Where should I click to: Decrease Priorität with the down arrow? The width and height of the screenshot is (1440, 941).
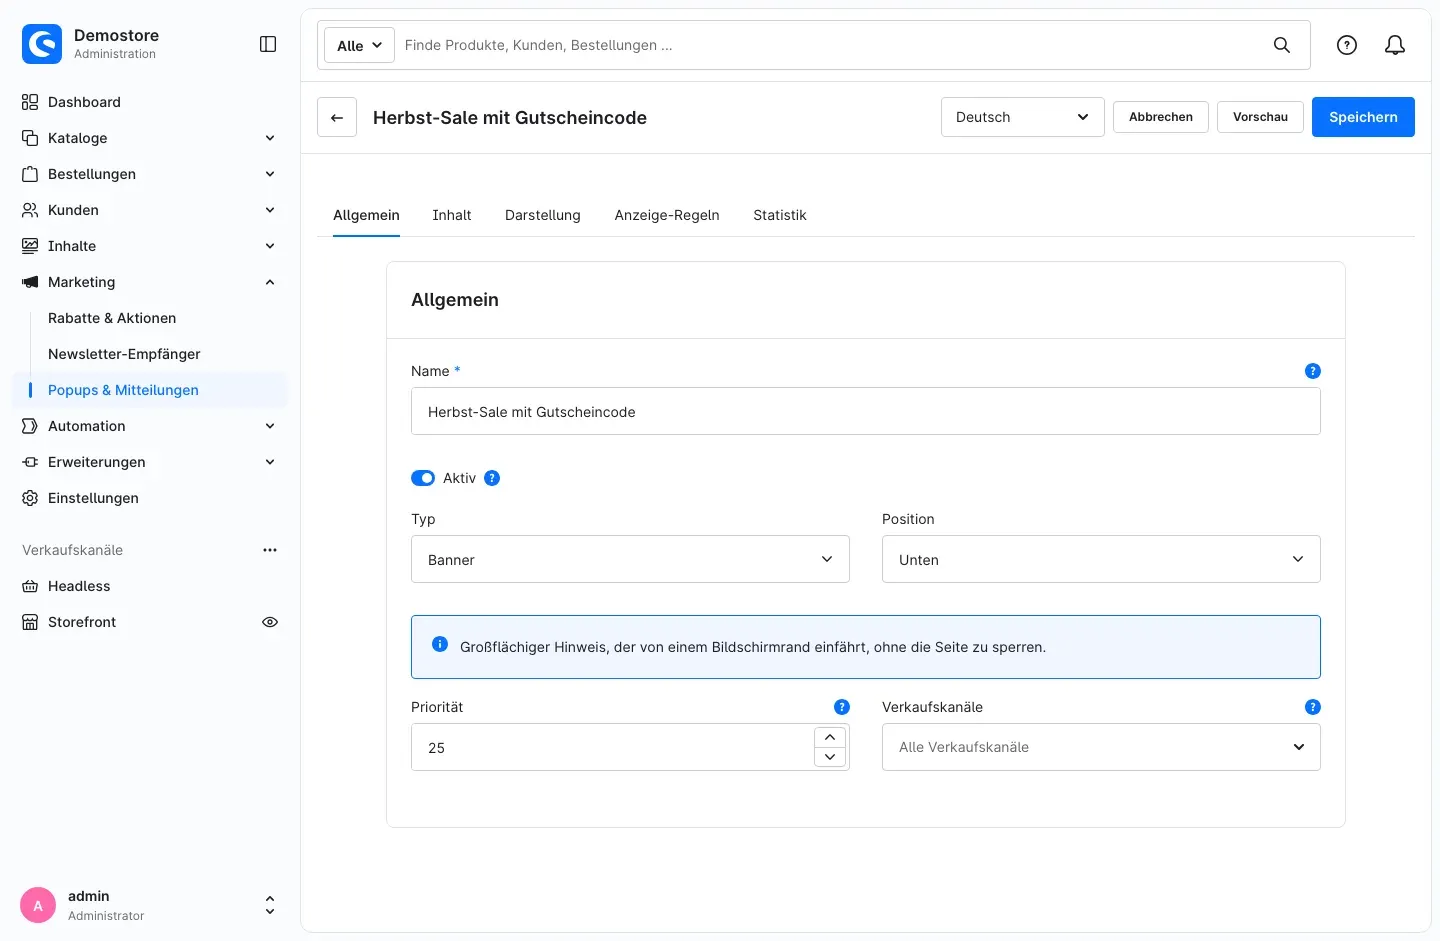[x=830, y=757]
